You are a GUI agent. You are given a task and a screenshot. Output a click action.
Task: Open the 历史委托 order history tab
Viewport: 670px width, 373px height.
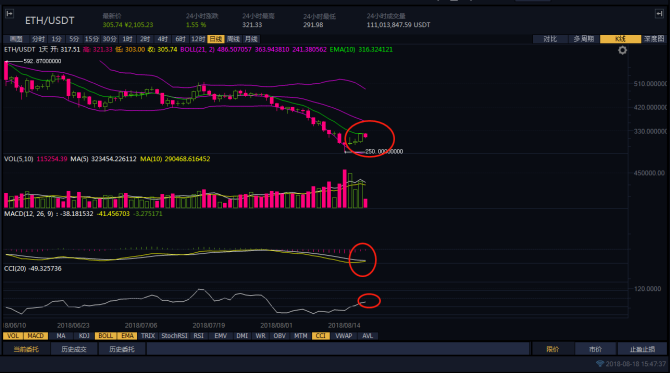tap(122, 349)
